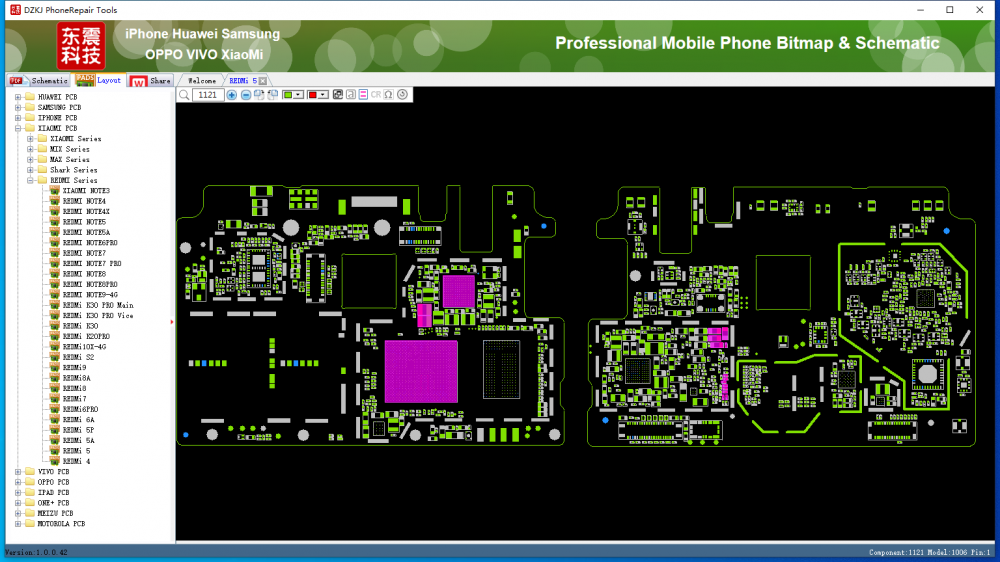Click the rotate board counter-clockwise icon

[x=273, y=95]
